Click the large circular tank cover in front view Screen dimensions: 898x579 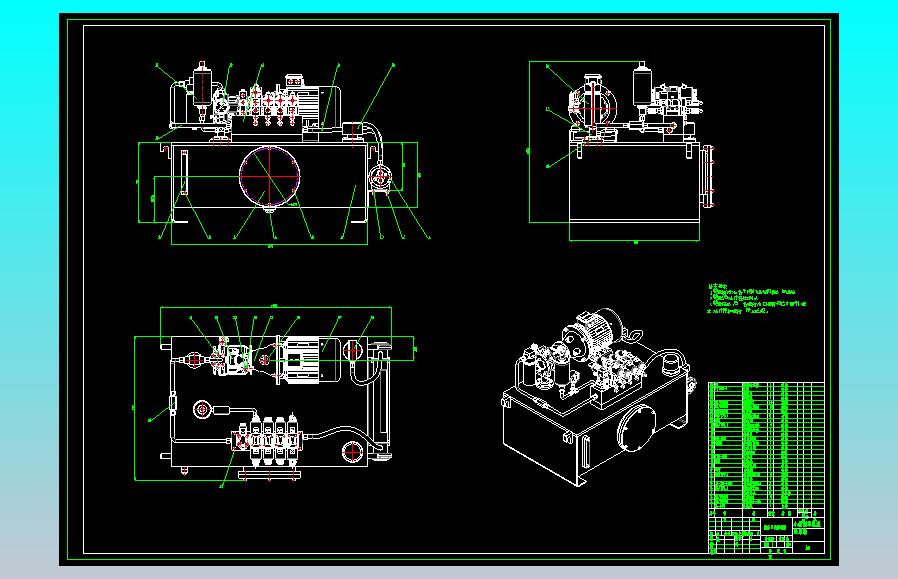click(270, 176)
